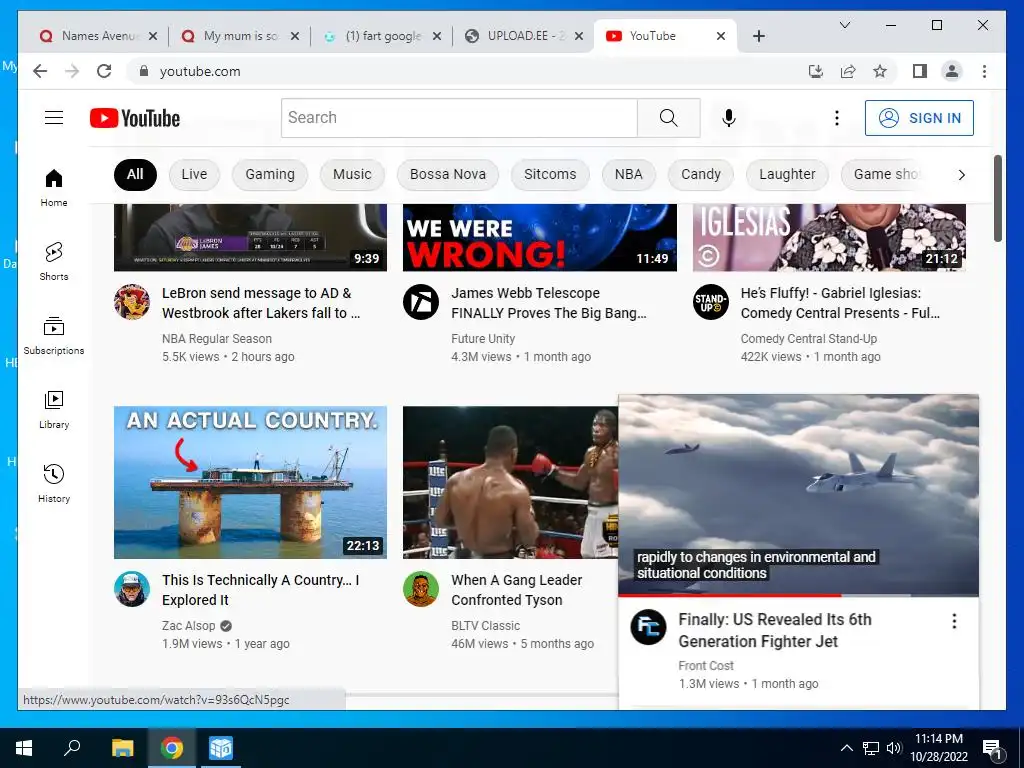This screenshot has width=1024, height=768.
Task: Open Chrome profile icon
Action: click(952, 71)
